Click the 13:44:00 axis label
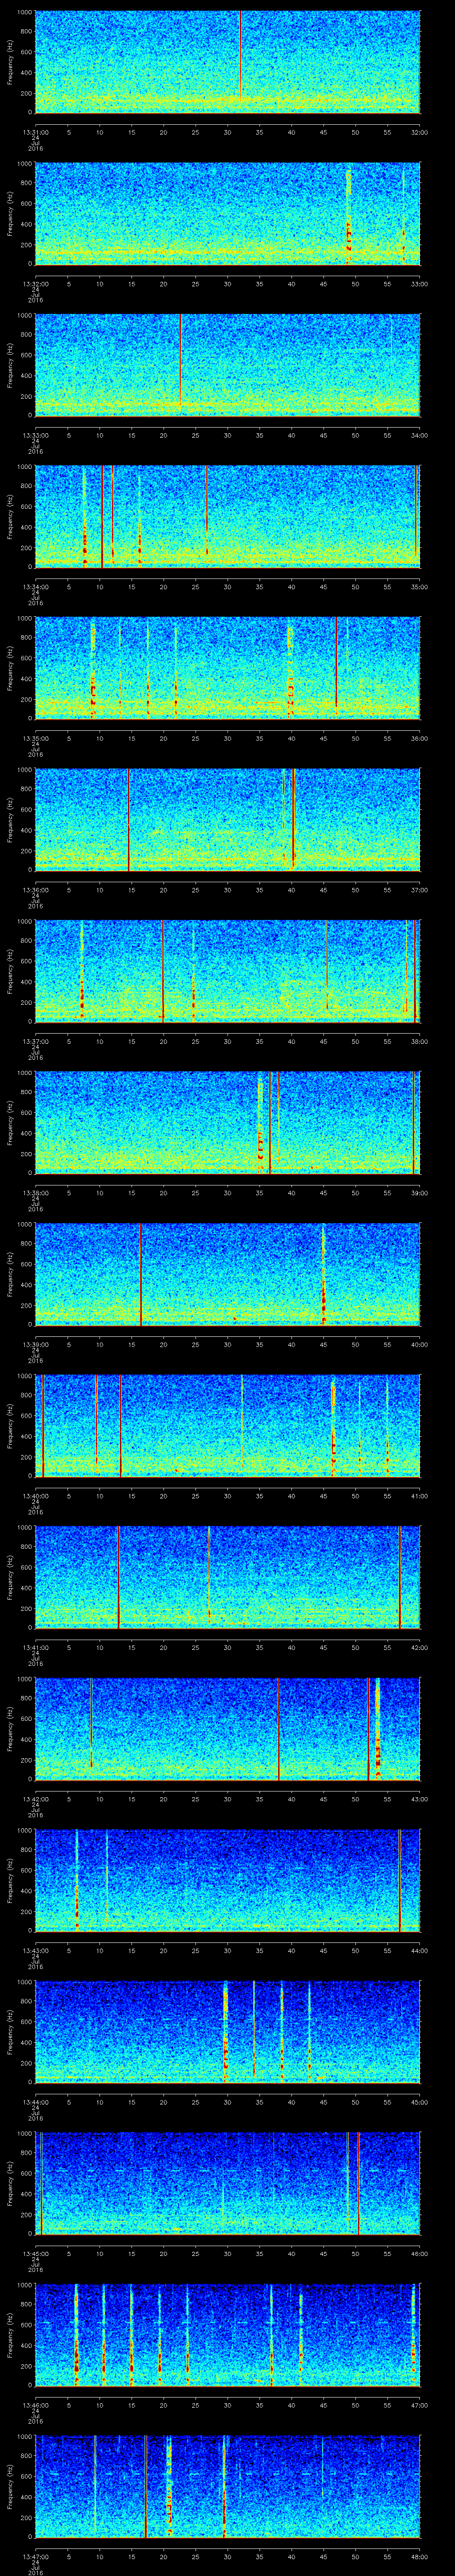 [35, 2102]
